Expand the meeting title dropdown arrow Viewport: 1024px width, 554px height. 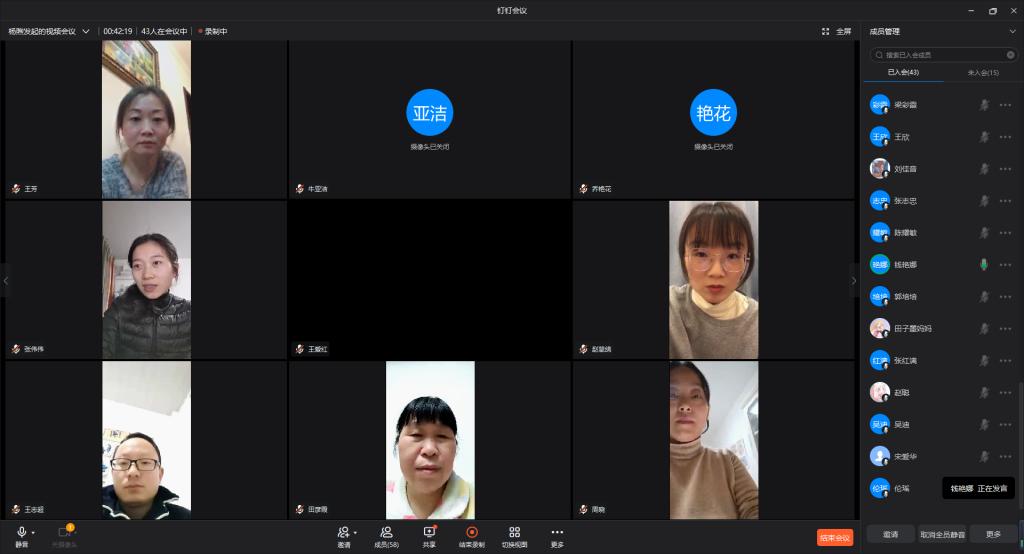(x=86, y=31)
